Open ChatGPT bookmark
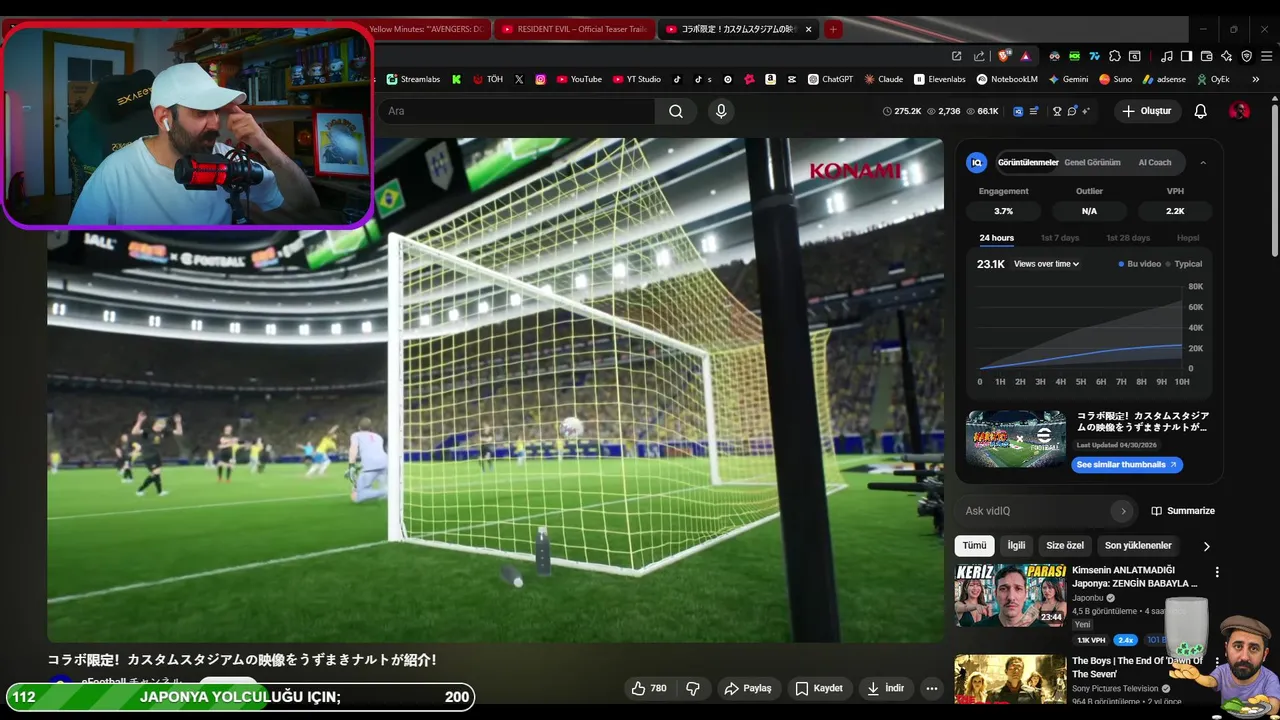The width and height of the screenshot is (1280, 720). pyautogui.click(x=830, y=79)
